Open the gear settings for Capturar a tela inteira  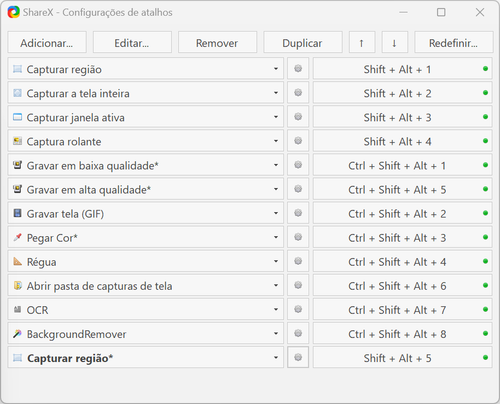pos(298,93)
